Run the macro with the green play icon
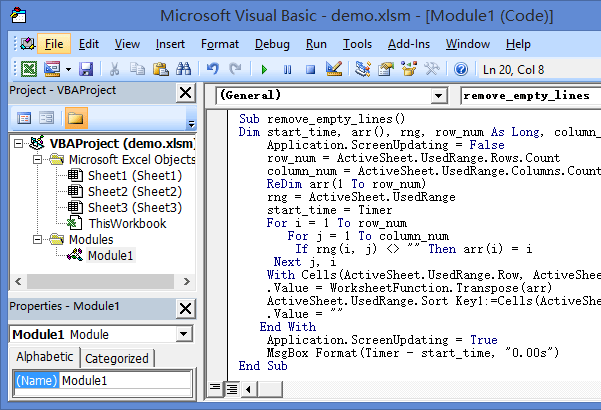Viewport: 601px width, 410px height. (x=264, y=69)
